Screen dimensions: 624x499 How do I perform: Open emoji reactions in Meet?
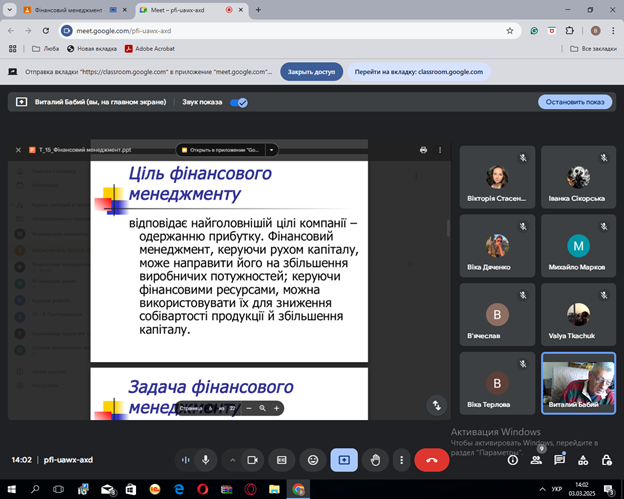pyautogui.click(x=313, y=460)
